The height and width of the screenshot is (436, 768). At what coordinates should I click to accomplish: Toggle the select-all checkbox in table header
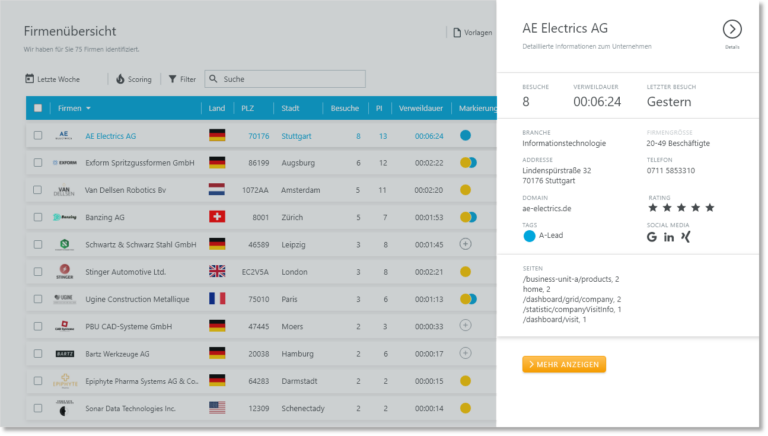(x=38, y=108)
